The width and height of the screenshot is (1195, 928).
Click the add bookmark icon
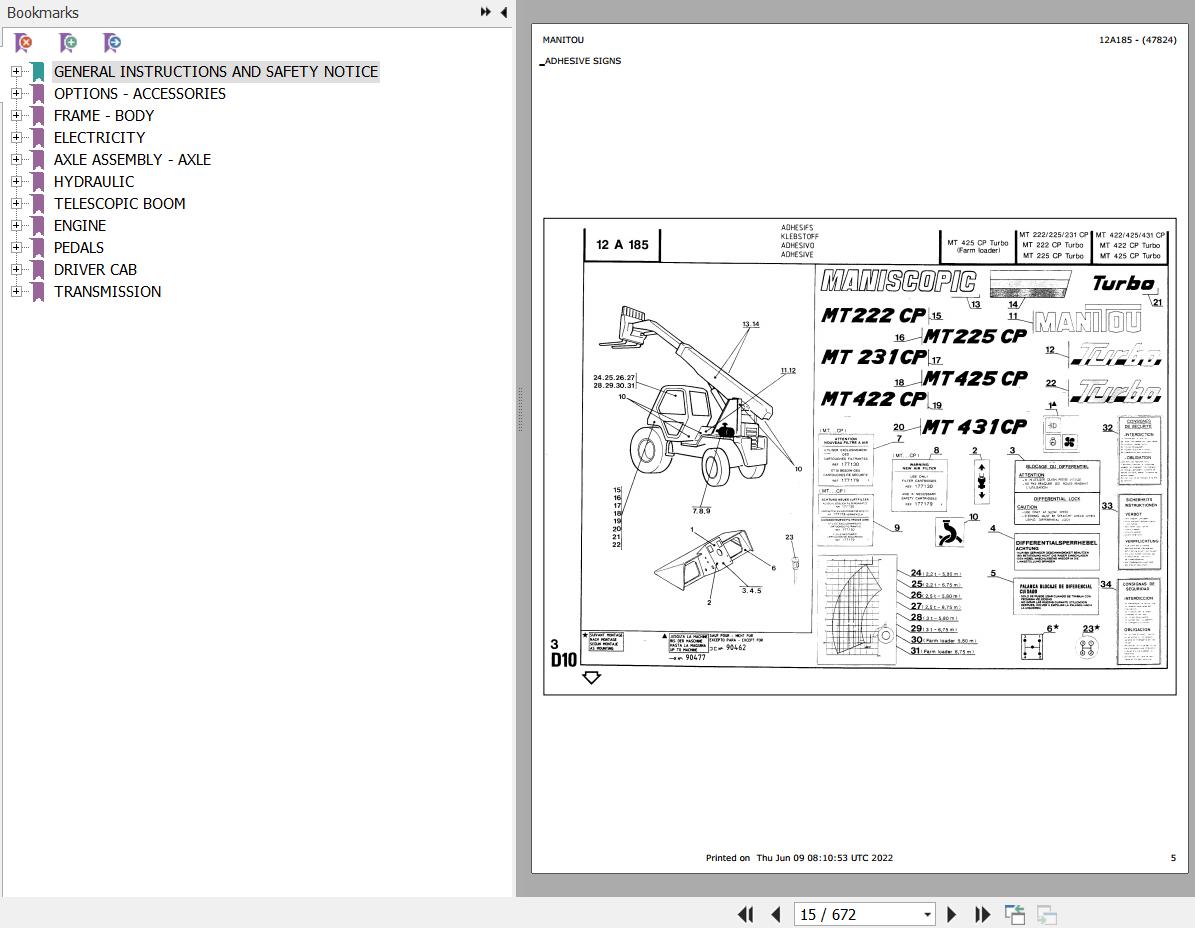click(68, 43)
